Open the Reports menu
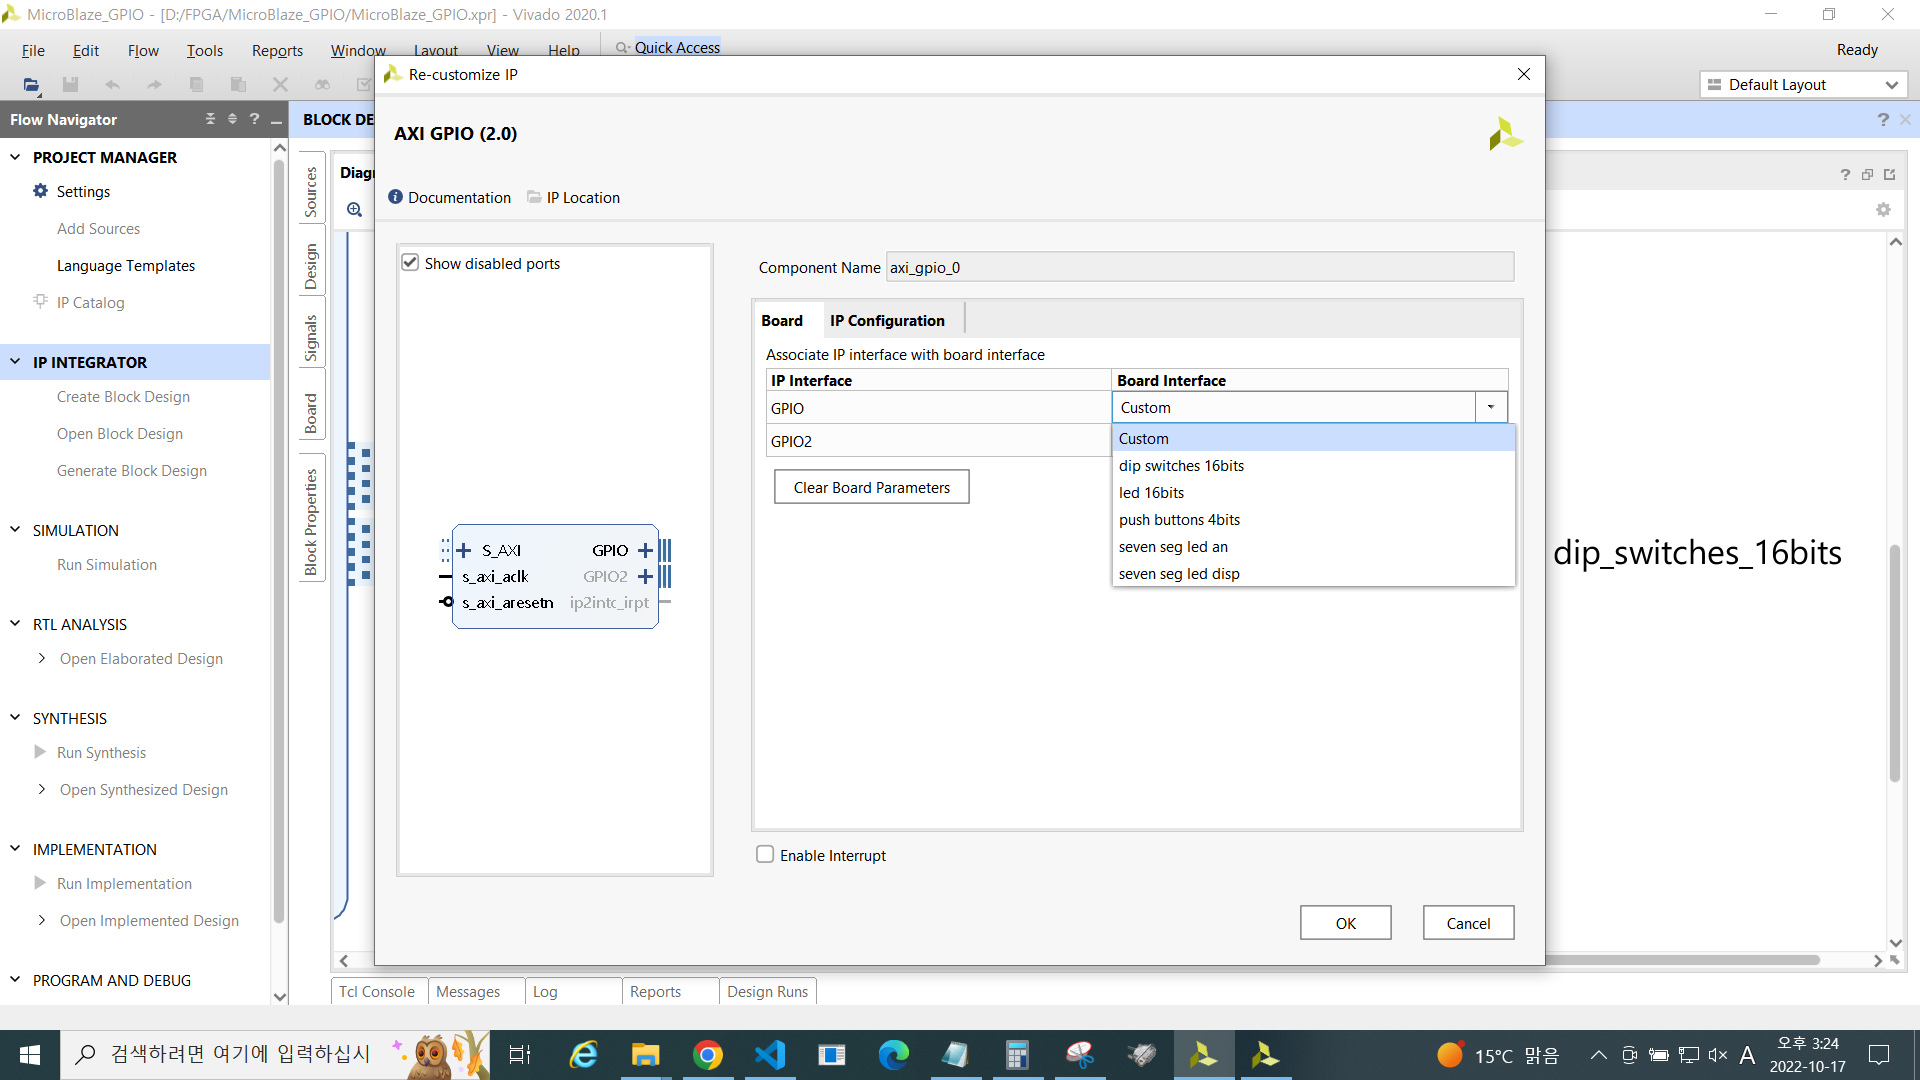Image resolution: width=1920 pixels, height=1080 pixels. point(277,50)
